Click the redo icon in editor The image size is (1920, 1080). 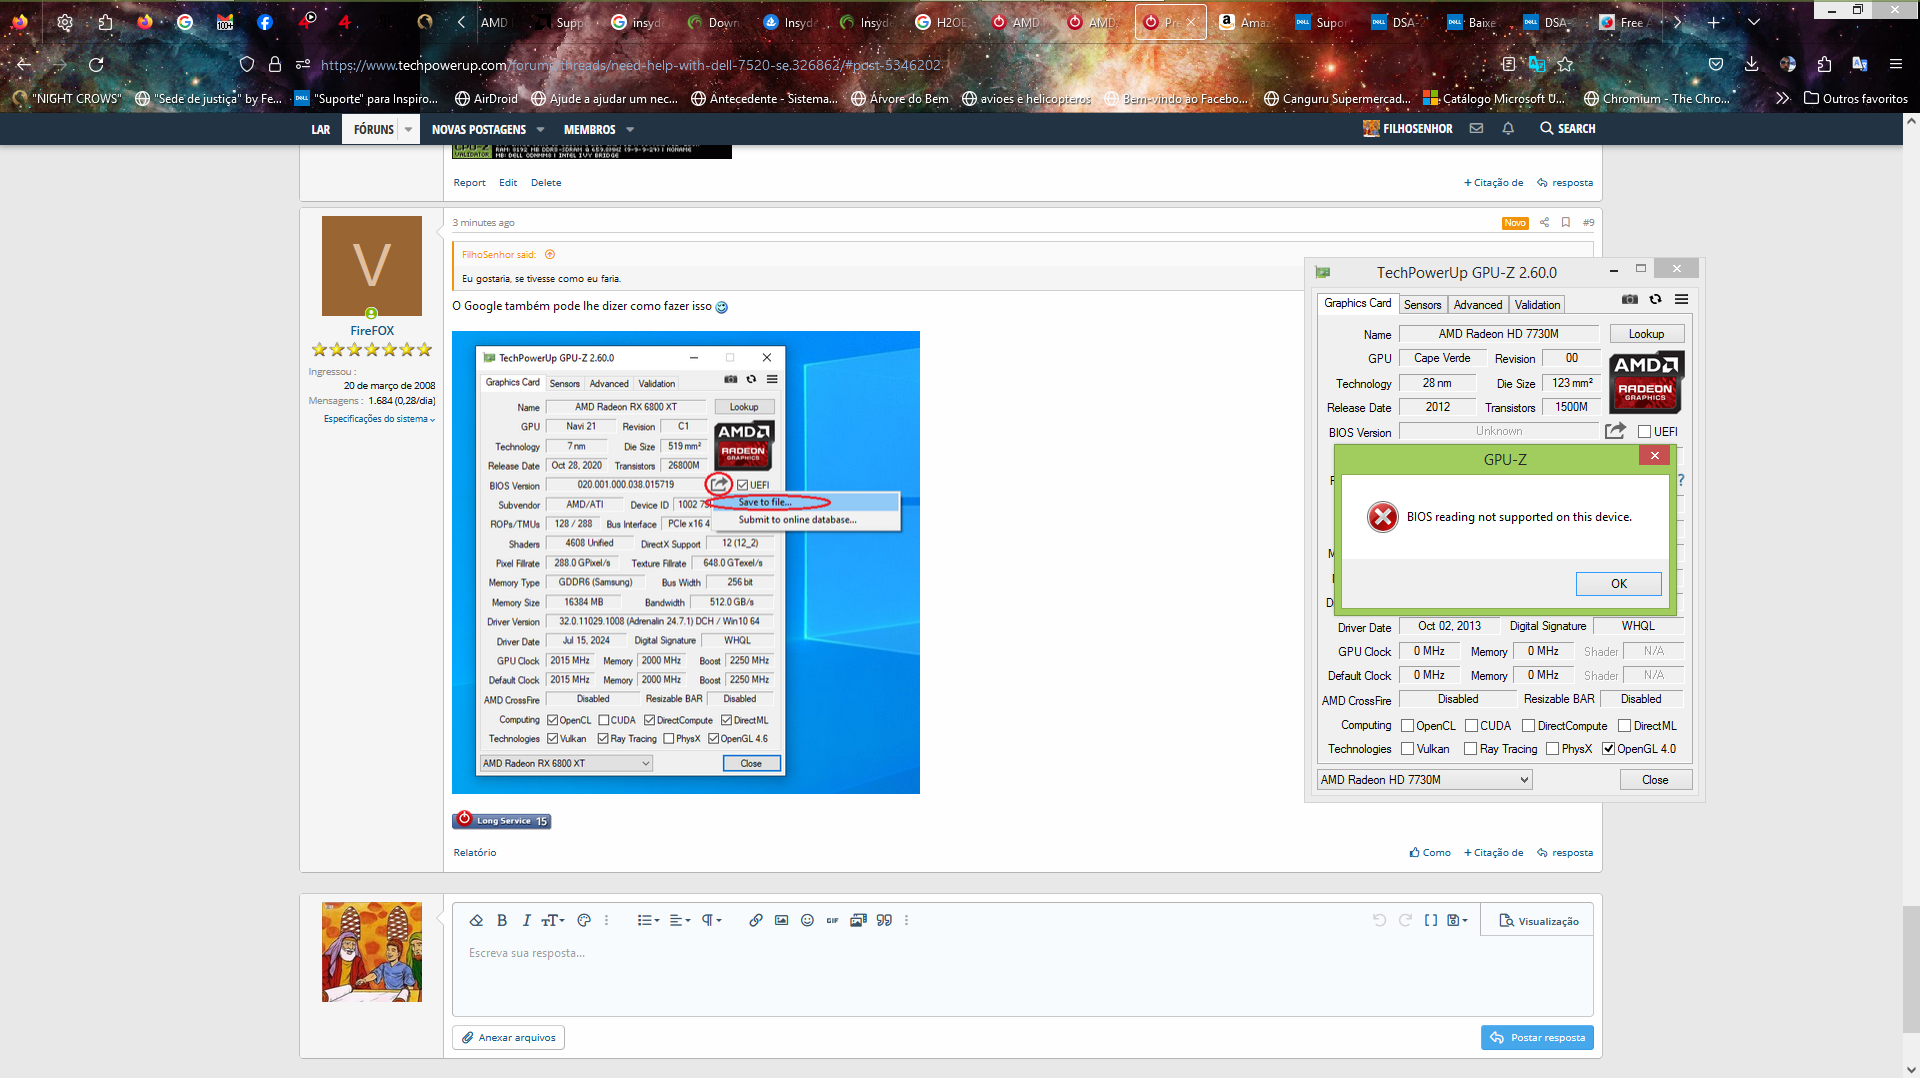point(1405,920)
